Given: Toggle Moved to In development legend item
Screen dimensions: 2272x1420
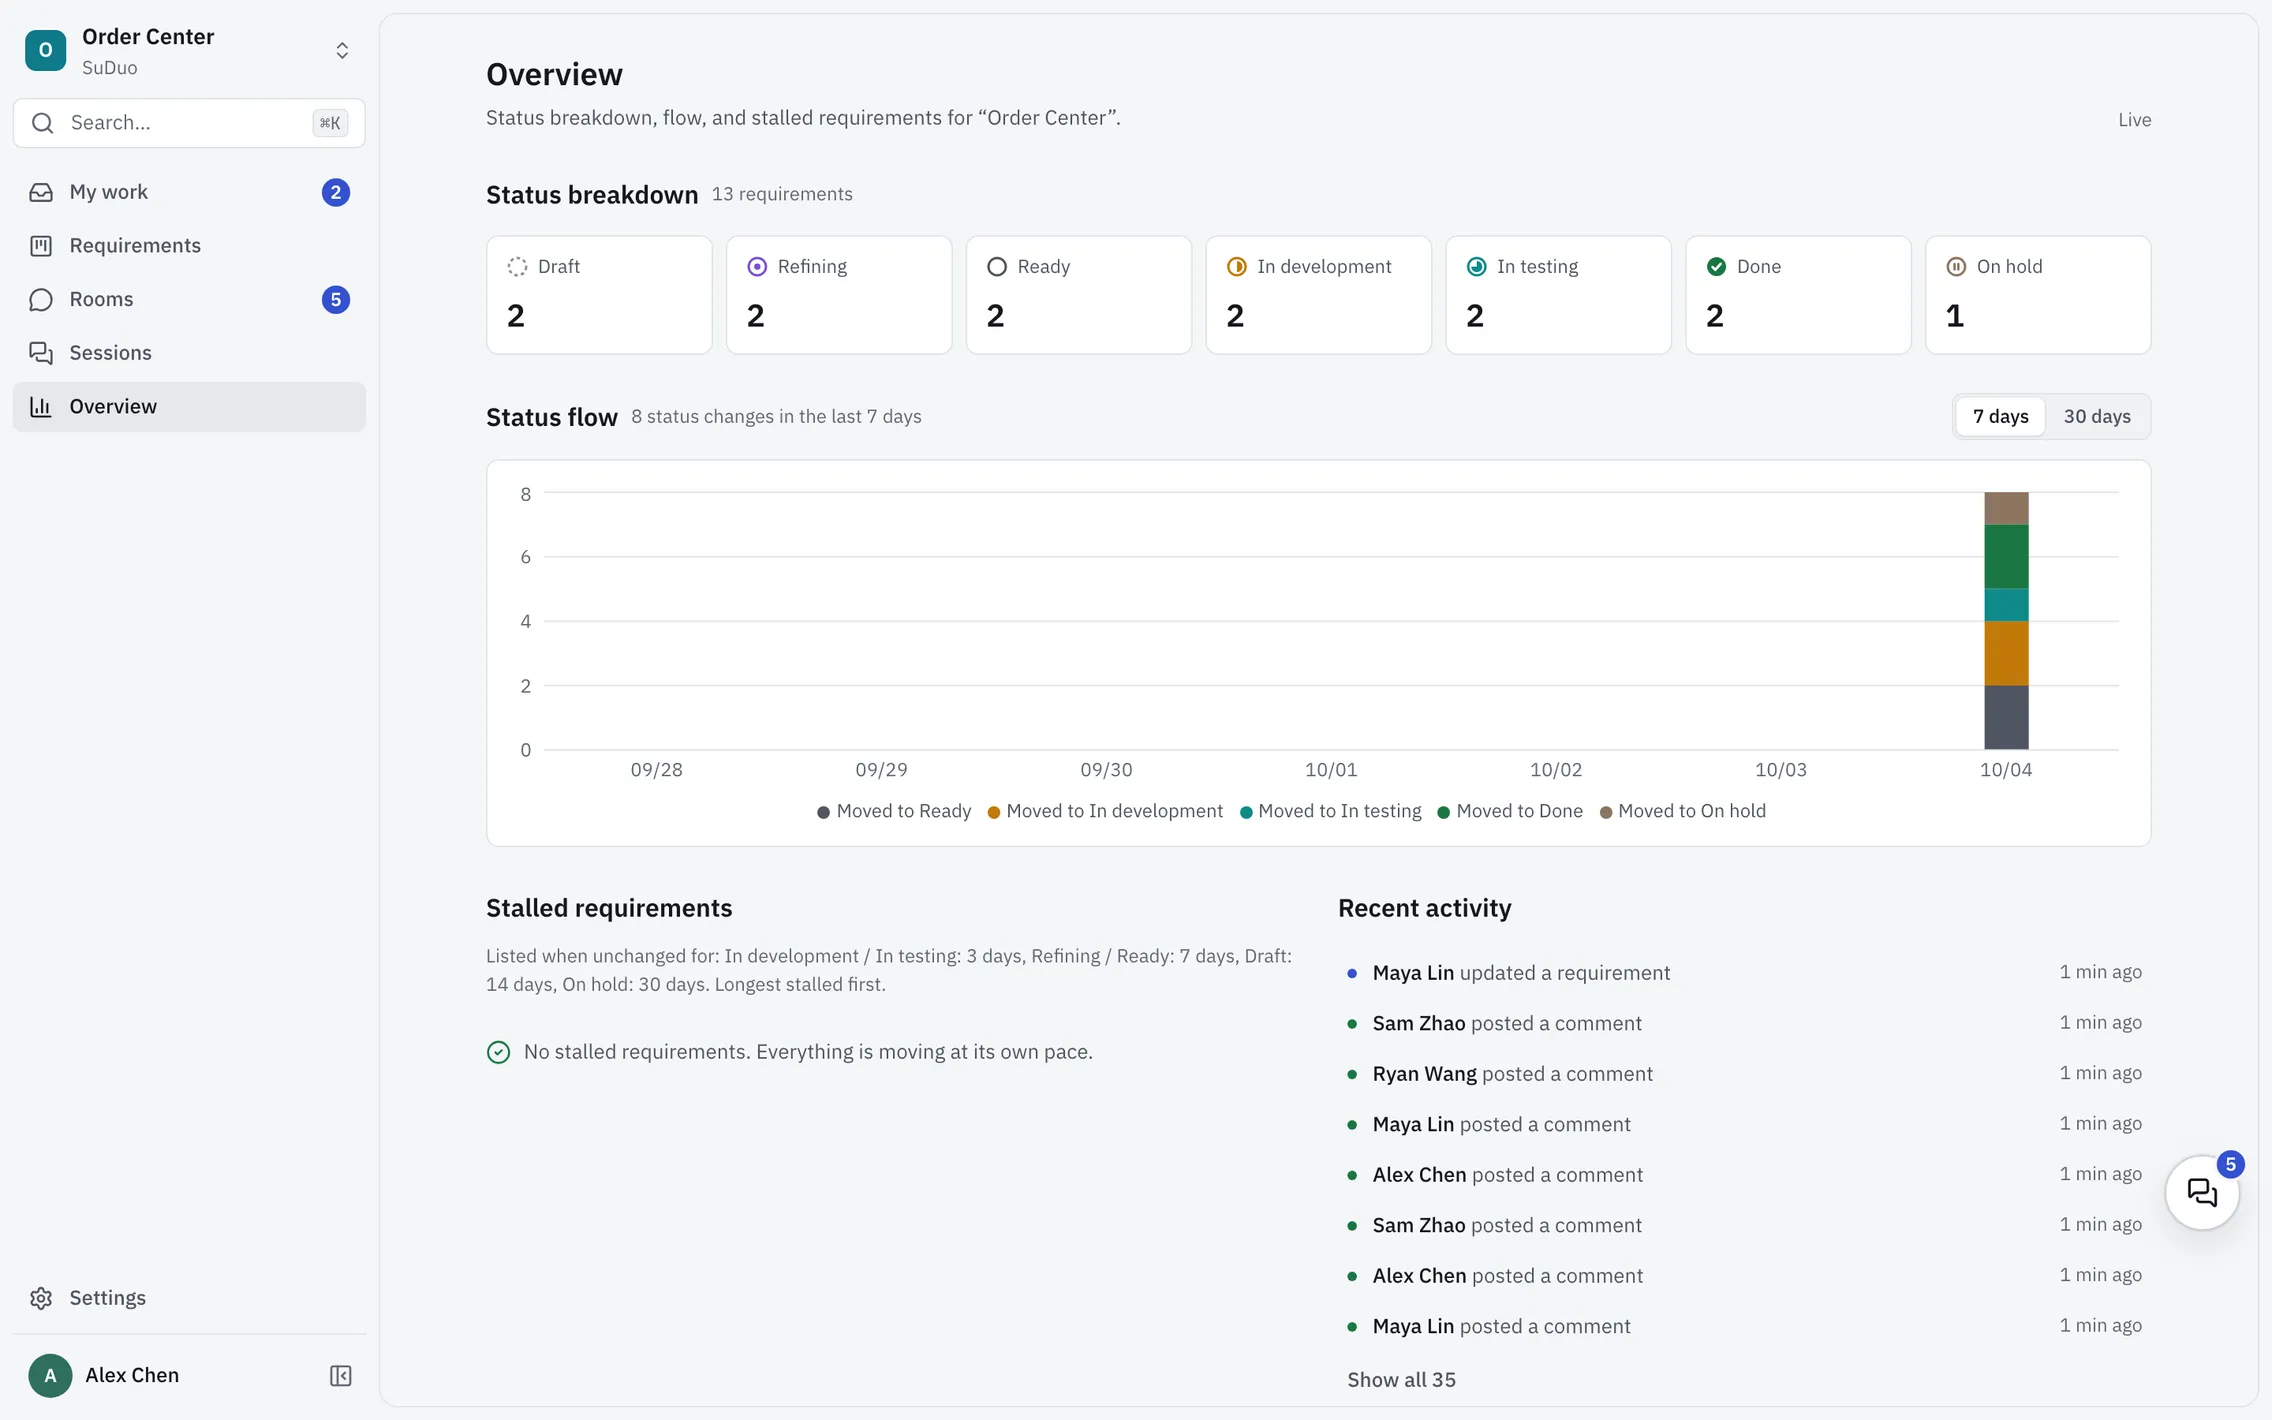Looking at the screenshot, I should tap(1105, 812).
